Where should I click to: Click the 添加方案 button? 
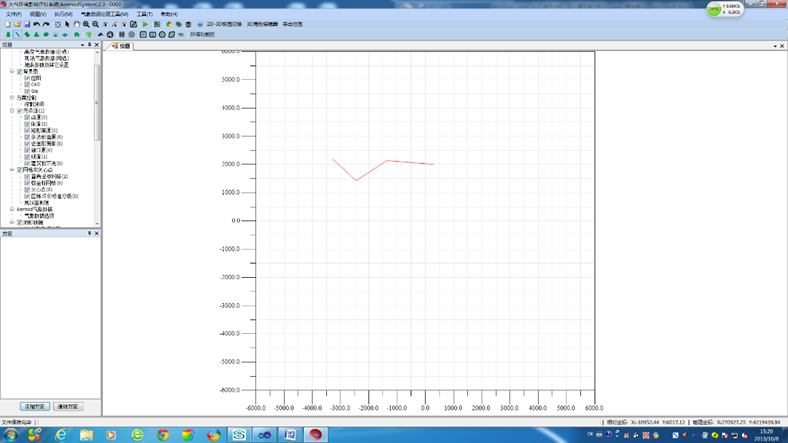tap(34, 407)
